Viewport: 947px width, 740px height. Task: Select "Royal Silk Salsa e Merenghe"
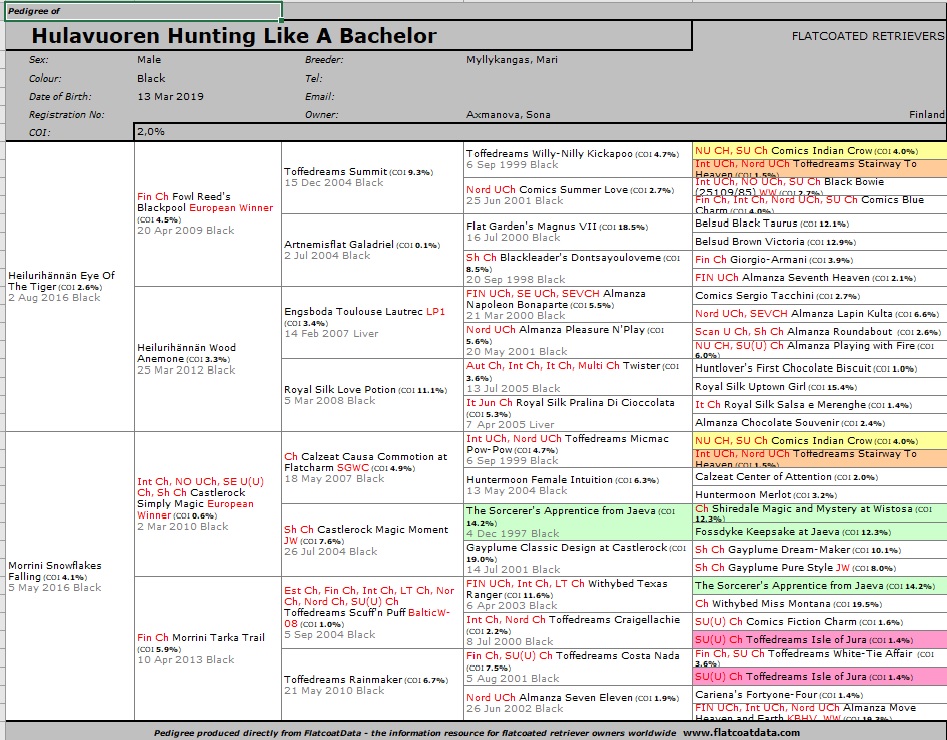coord(820,404)
